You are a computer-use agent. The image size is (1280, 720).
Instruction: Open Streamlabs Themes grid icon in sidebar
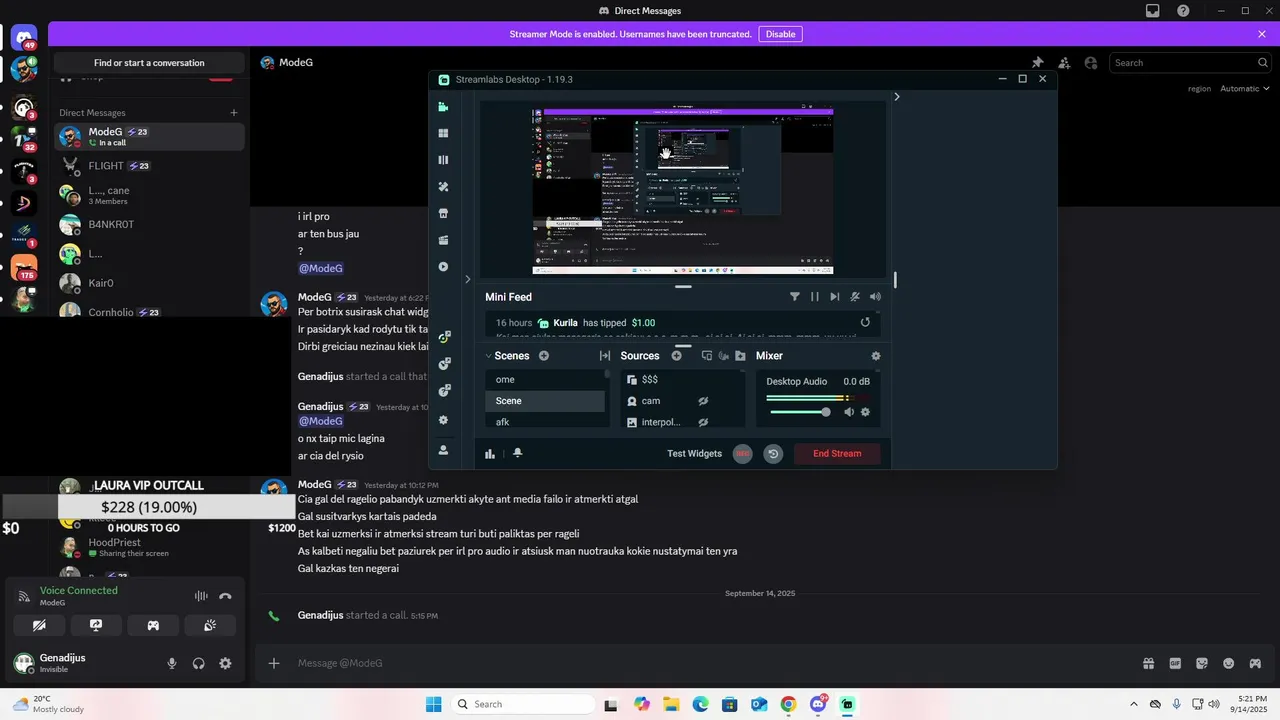(443, 133)
